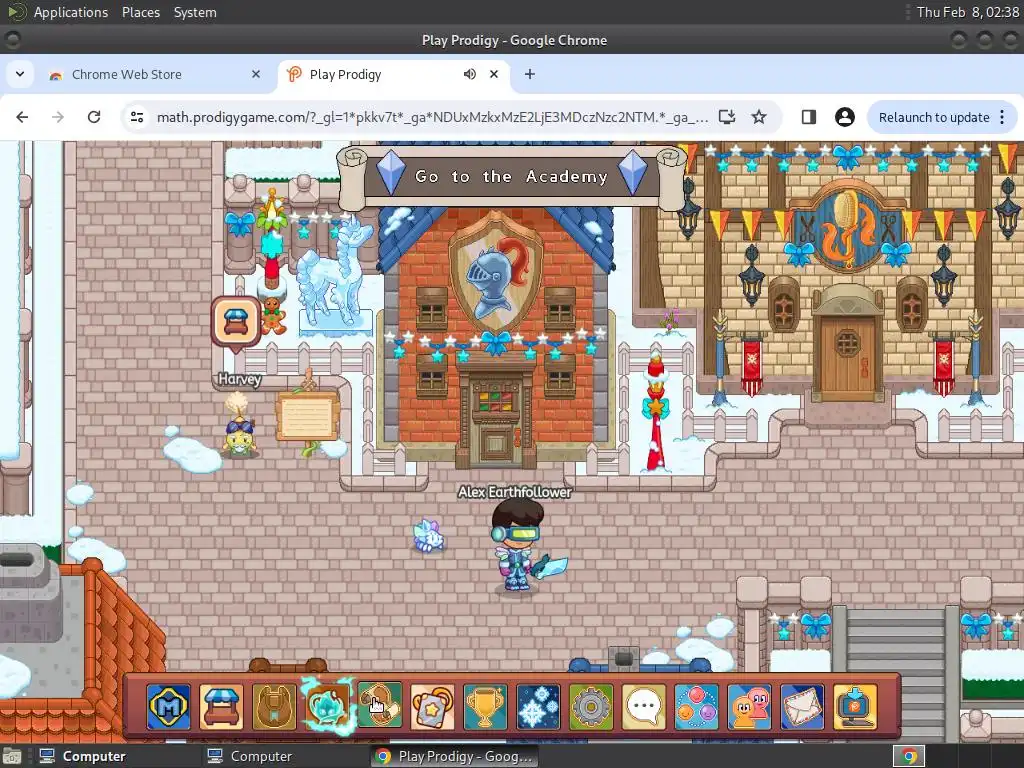This screenshot has height=768, width=1024.
Task: Expand the tab search dropdown arrow
Action: 20,74
